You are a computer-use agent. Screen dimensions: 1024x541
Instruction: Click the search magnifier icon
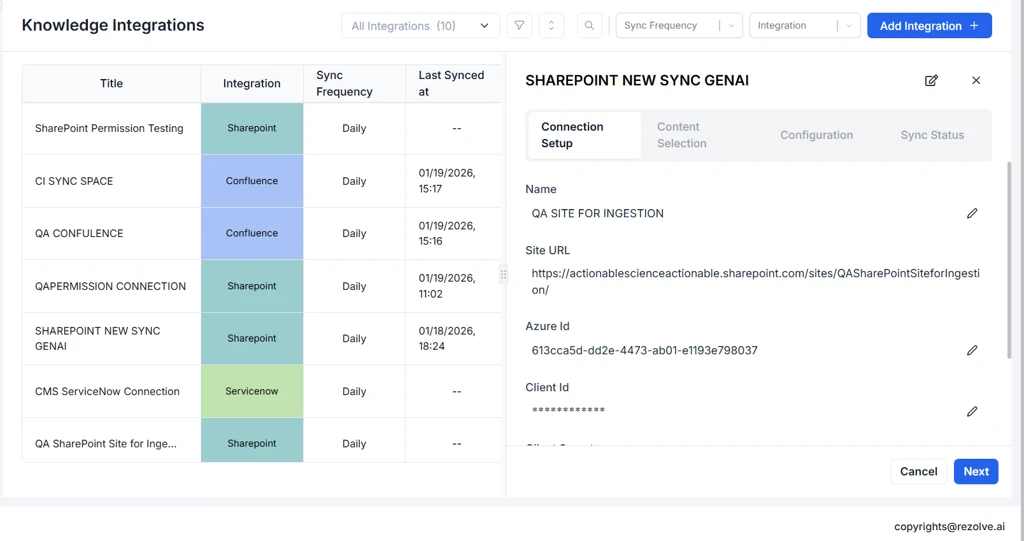[590, 26]
